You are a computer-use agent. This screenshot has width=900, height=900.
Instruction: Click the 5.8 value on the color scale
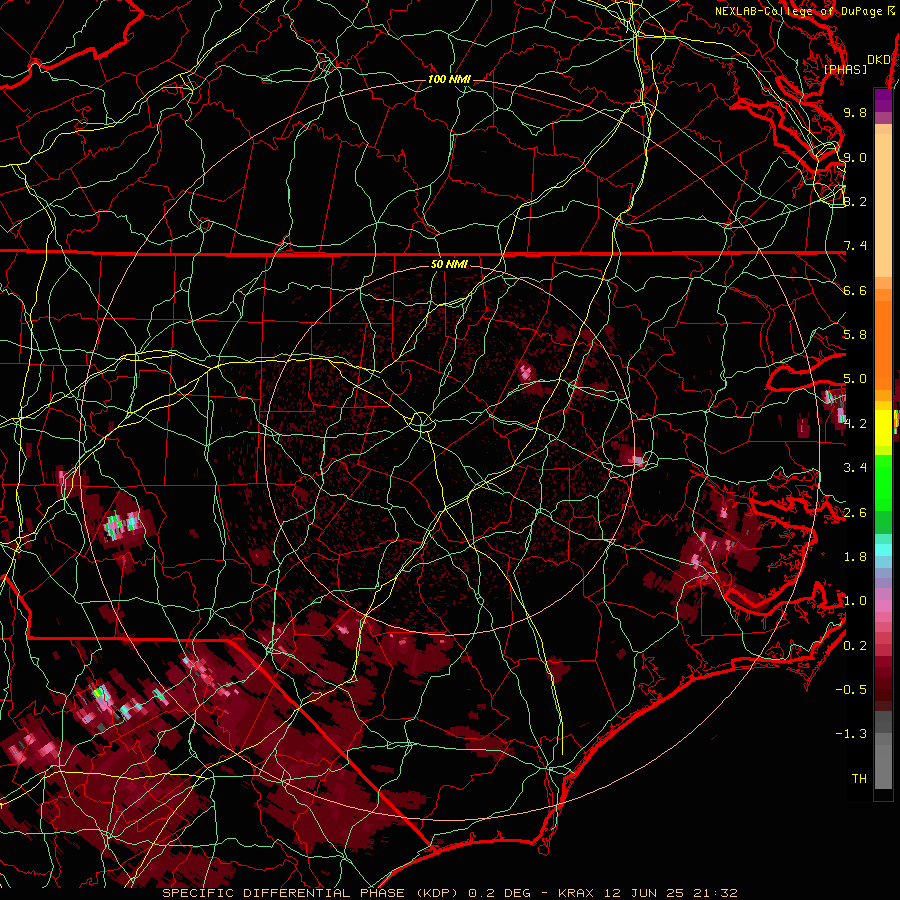point(855,335)
